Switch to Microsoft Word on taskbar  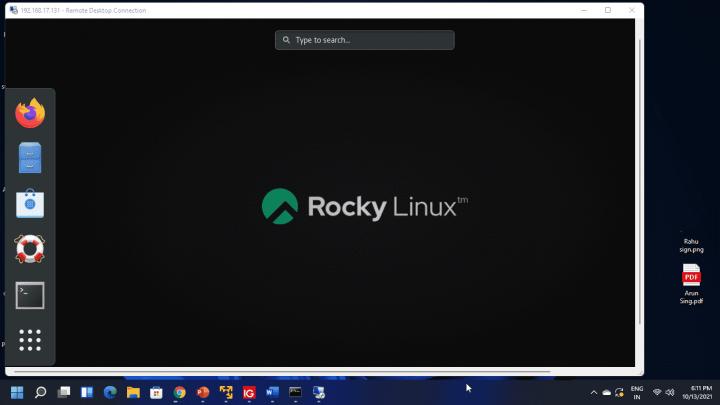pyautogui.click(x=272, y=392)
